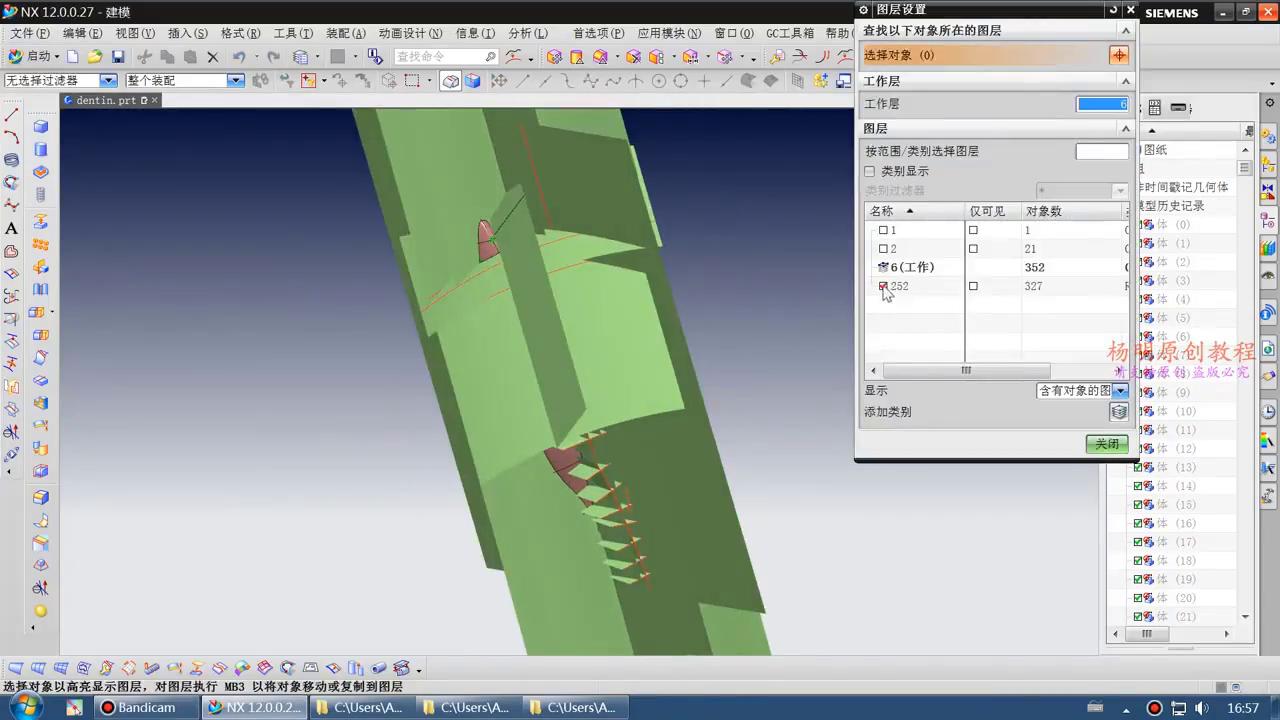
Task: Collapse the 工作层 section in the dialog
Action: pyautogui.click(x=1125, y=81)
